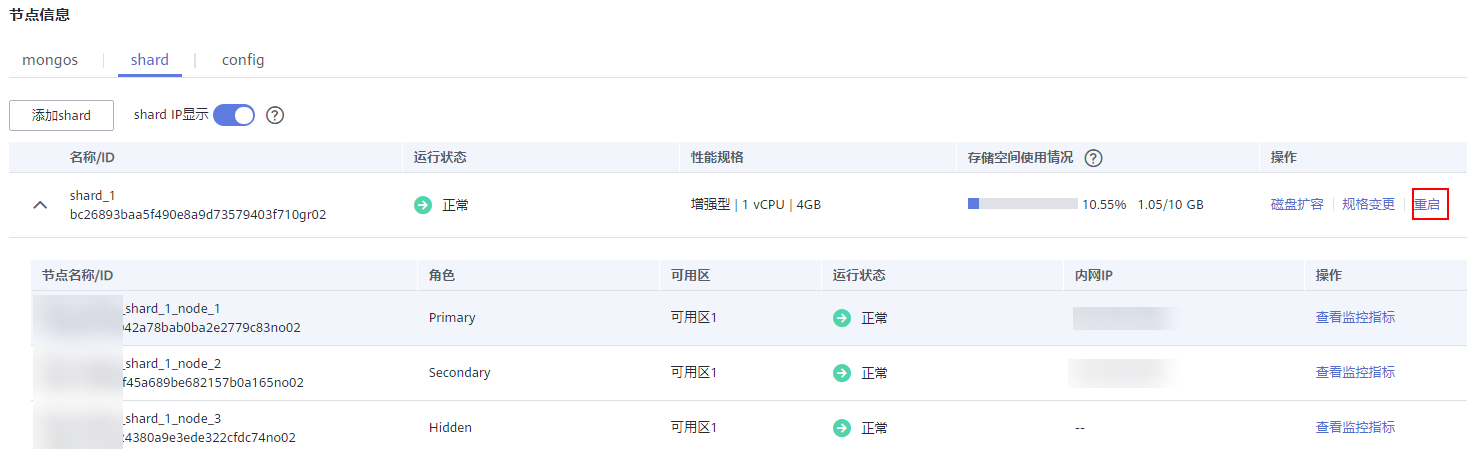The height and width of the screenshot is (449, 1467).
Task: View 查看监控指标 for Primary node
Action: [1355, 317]
